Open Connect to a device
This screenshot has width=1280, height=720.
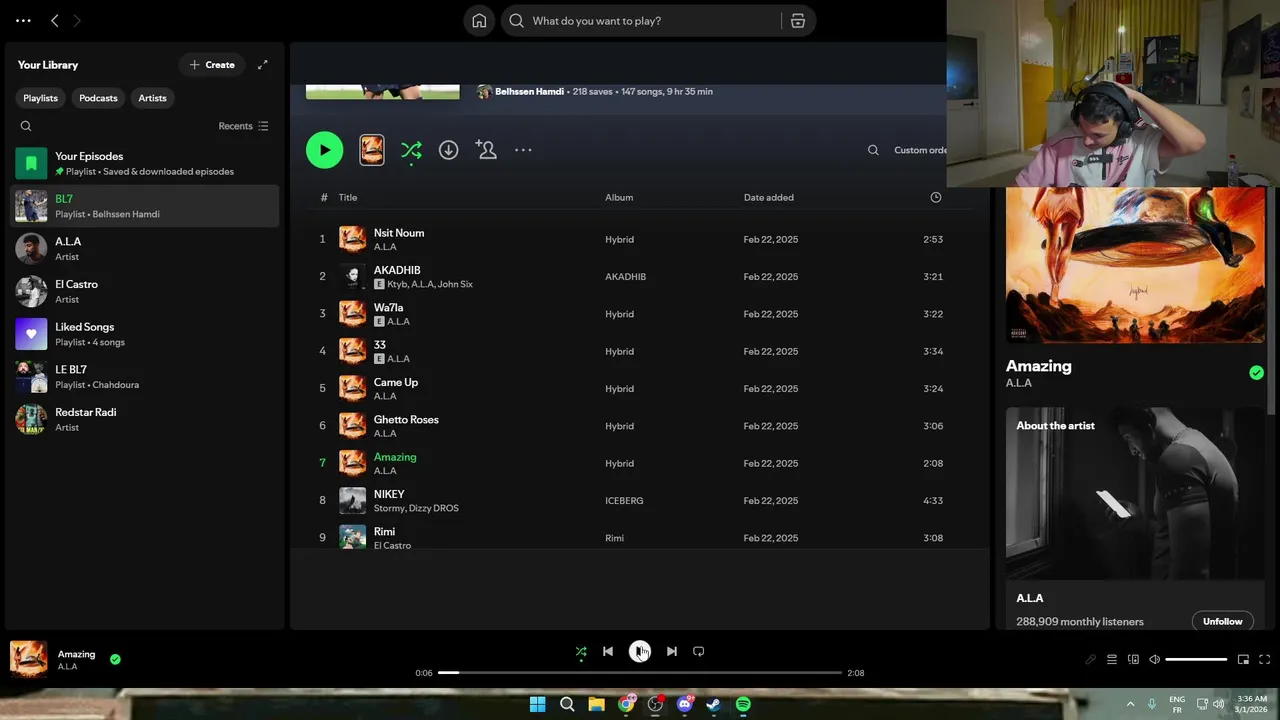tap(1133, 659)
